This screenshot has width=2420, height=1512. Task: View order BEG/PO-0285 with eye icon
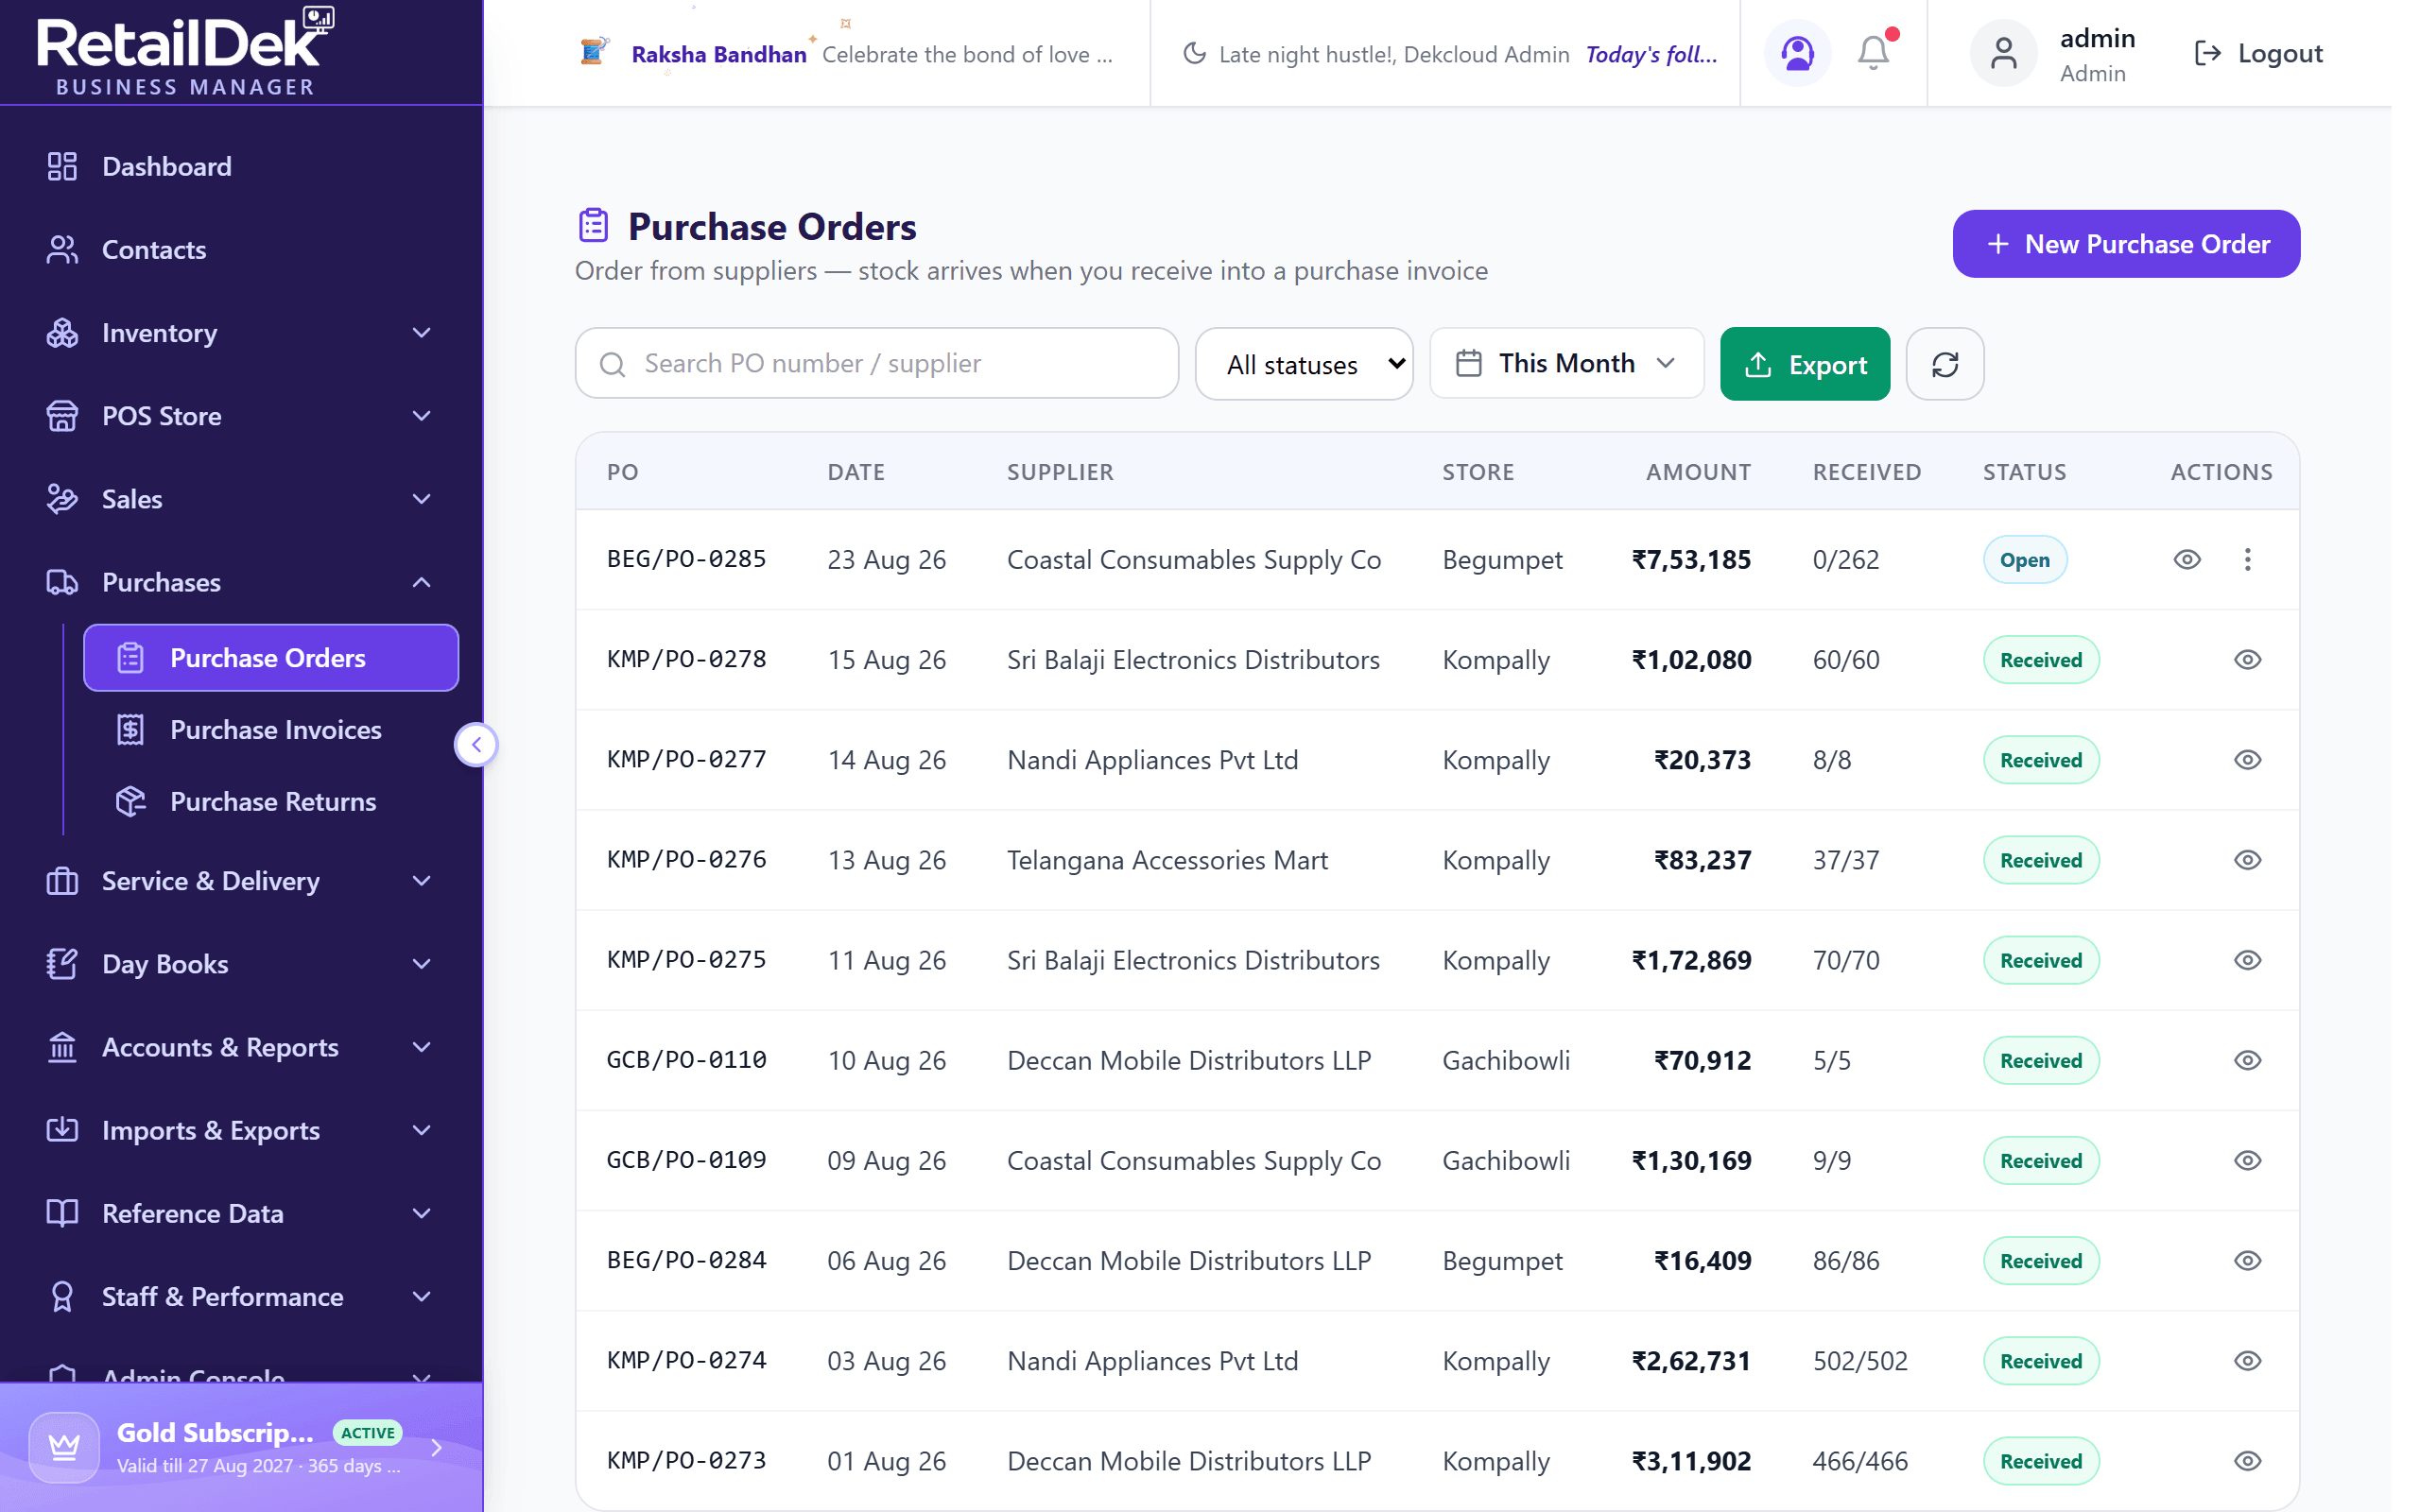[x=2187, y=560]
